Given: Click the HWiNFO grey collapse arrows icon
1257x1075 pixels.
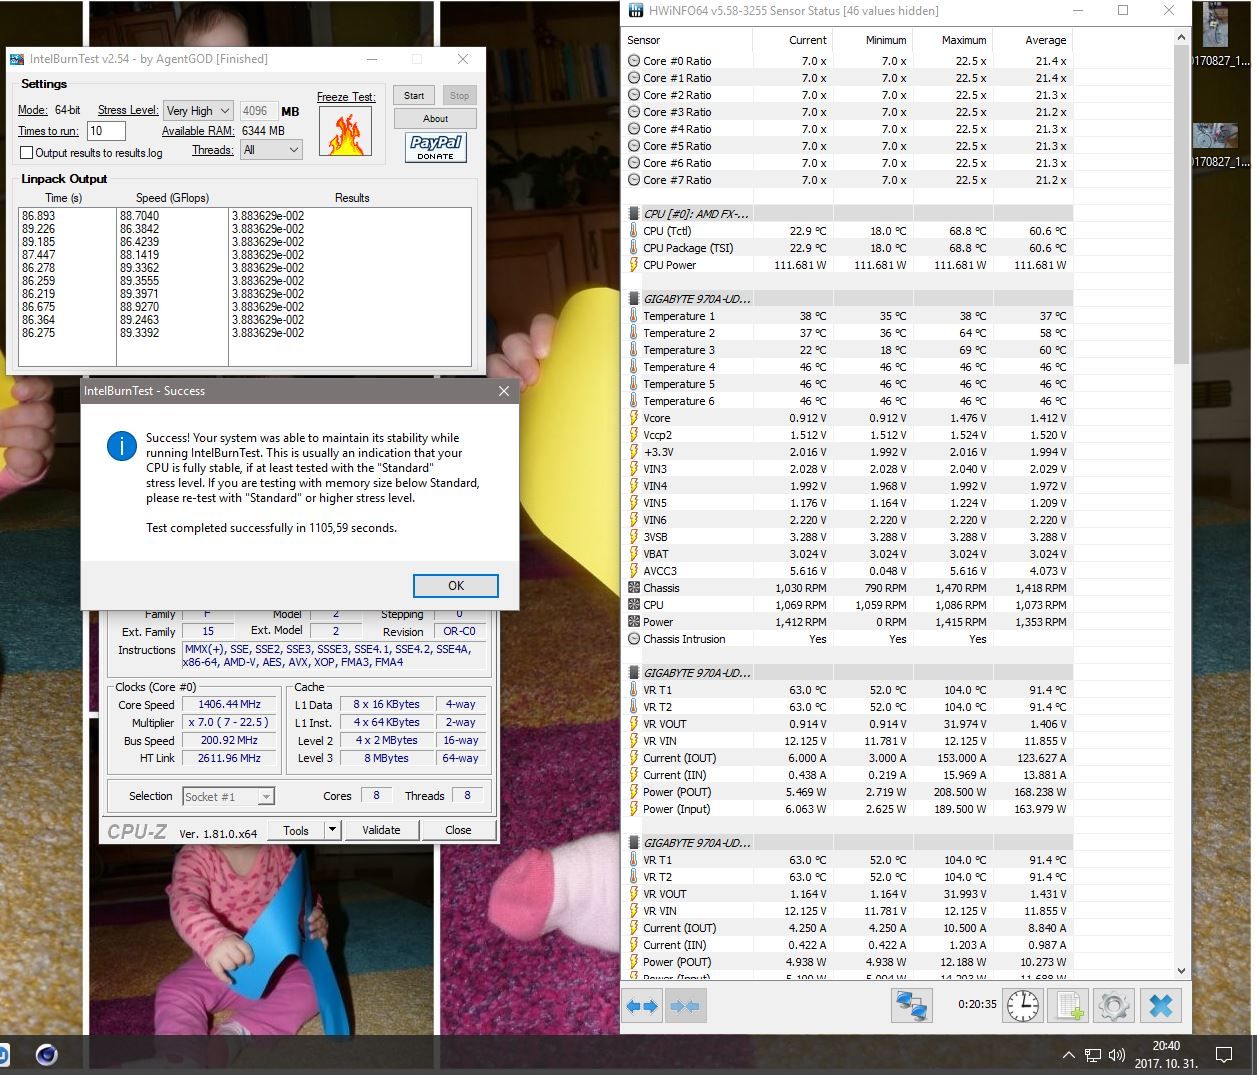Looking at the screenshot, I should (x=685, y=1006).
